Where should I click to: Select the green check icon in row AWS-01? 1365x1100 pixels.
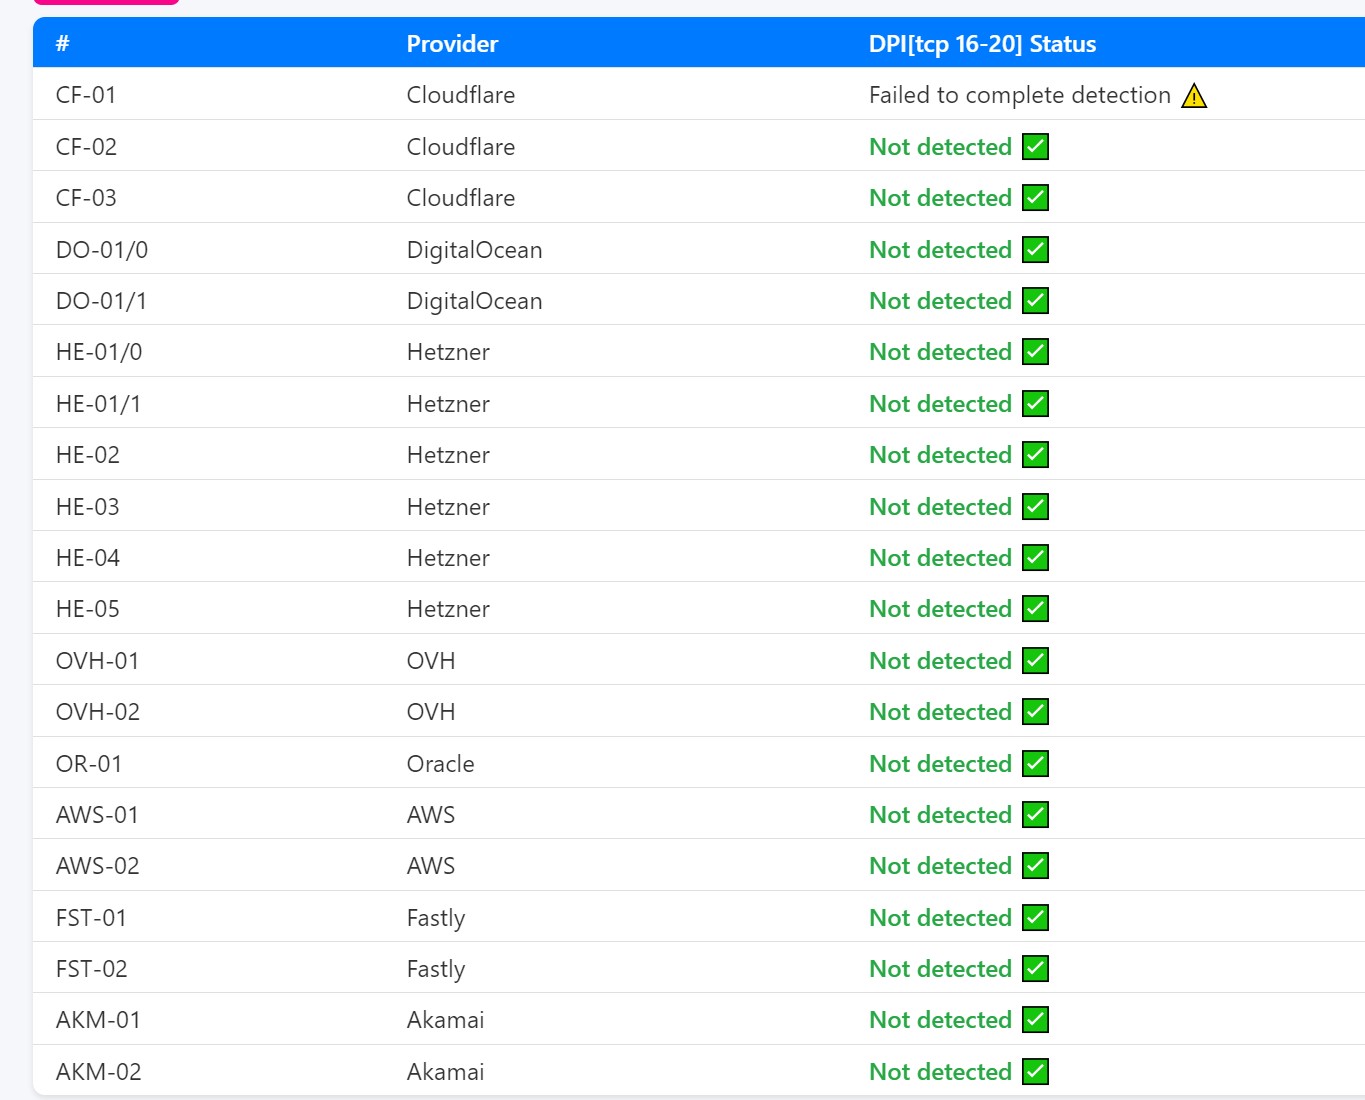pyautogui.click(x=1036, y=815)
